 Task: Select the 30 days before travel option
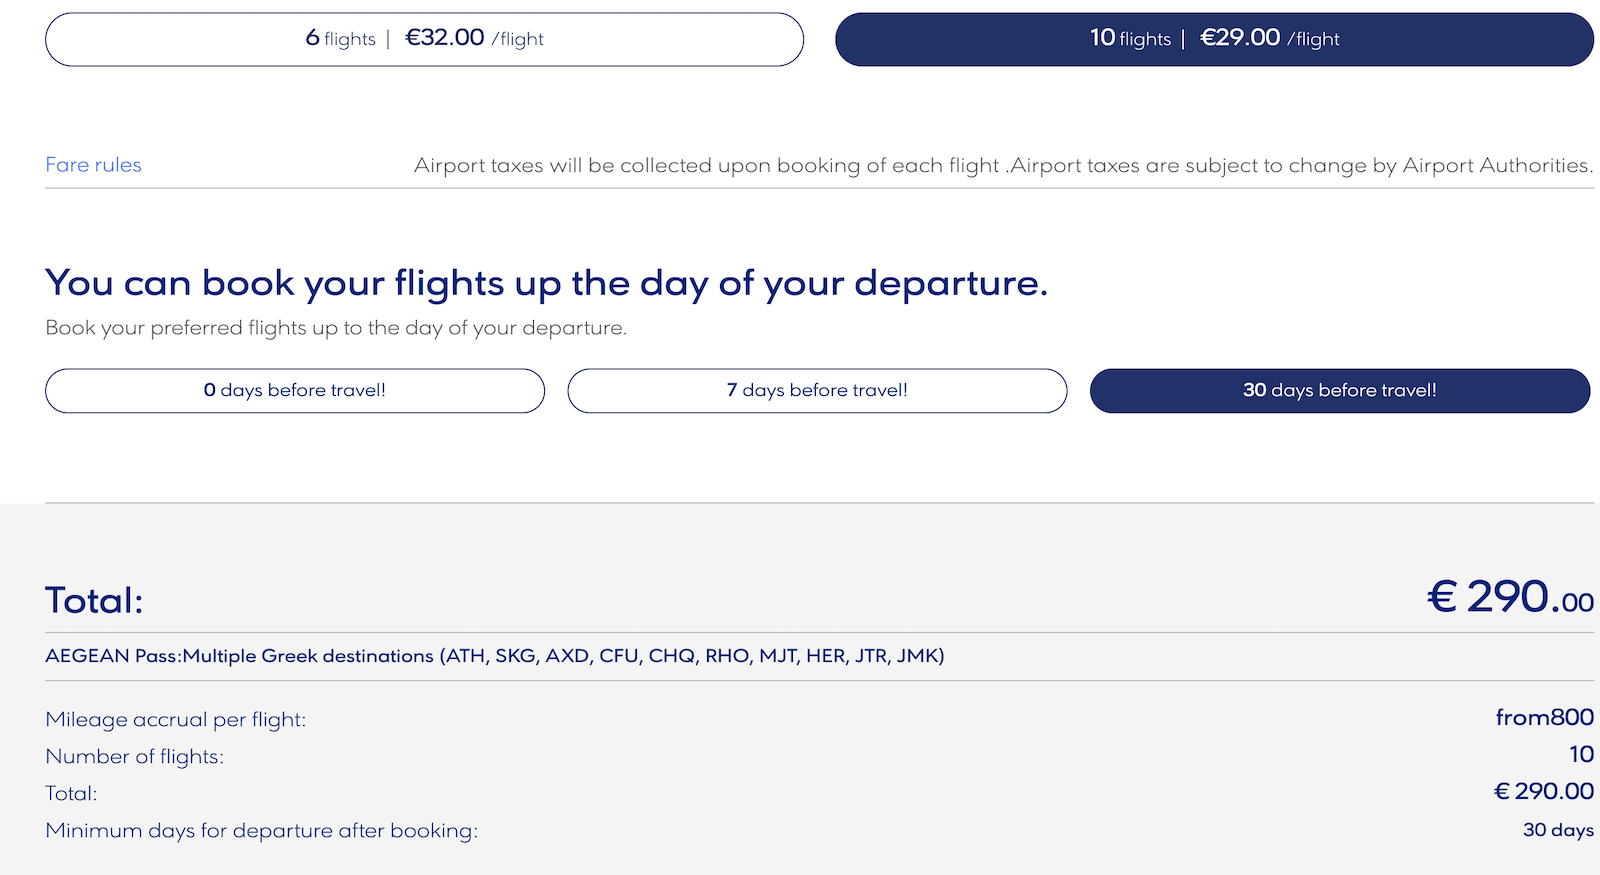[x=1339, y=390]
